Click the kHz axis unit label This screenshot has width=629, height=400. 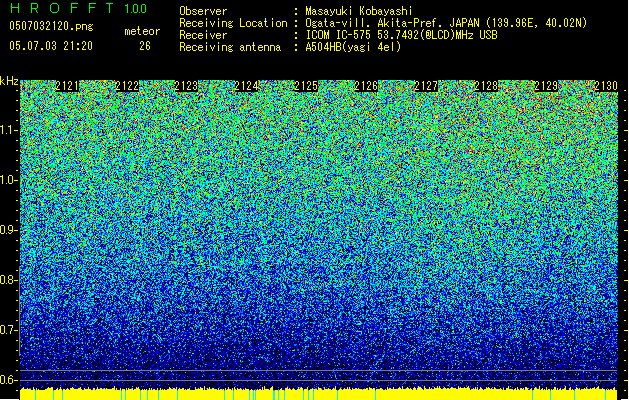pyautogui.click(x=9, y=81)
